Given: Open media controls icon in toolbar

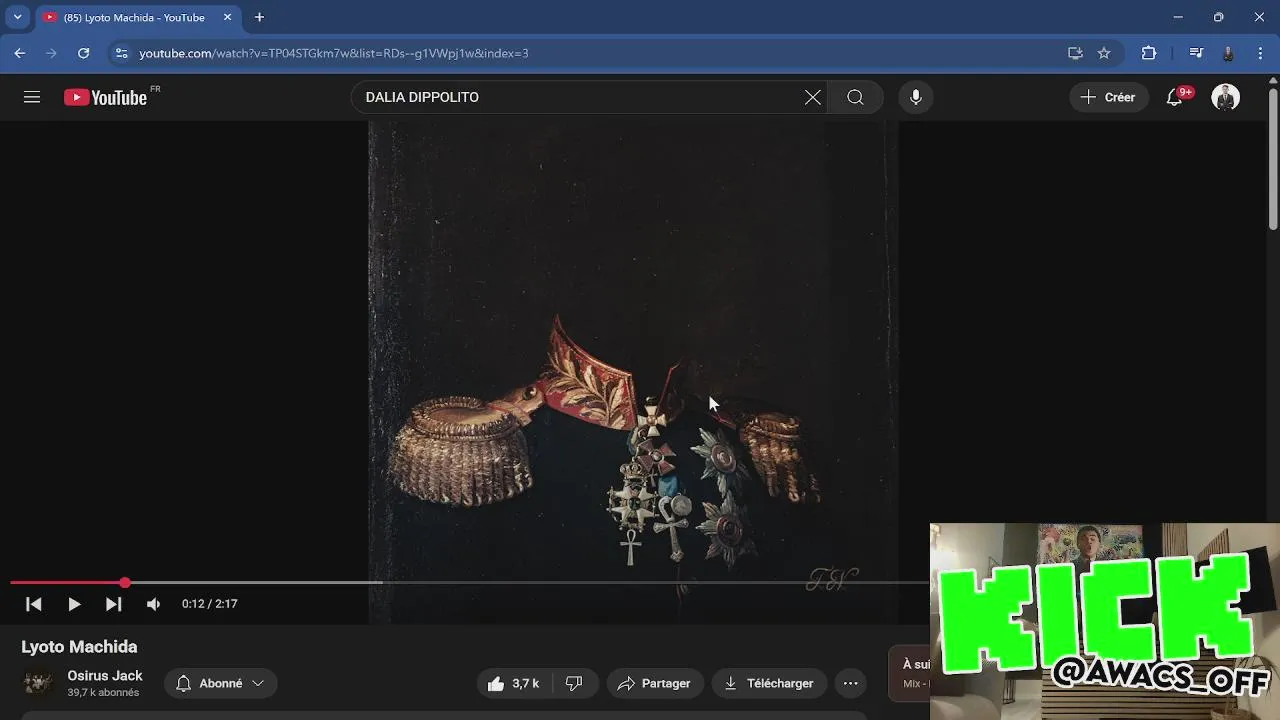Looking at the screenshot, I should pyautogui.click(x=1196, y=53).
